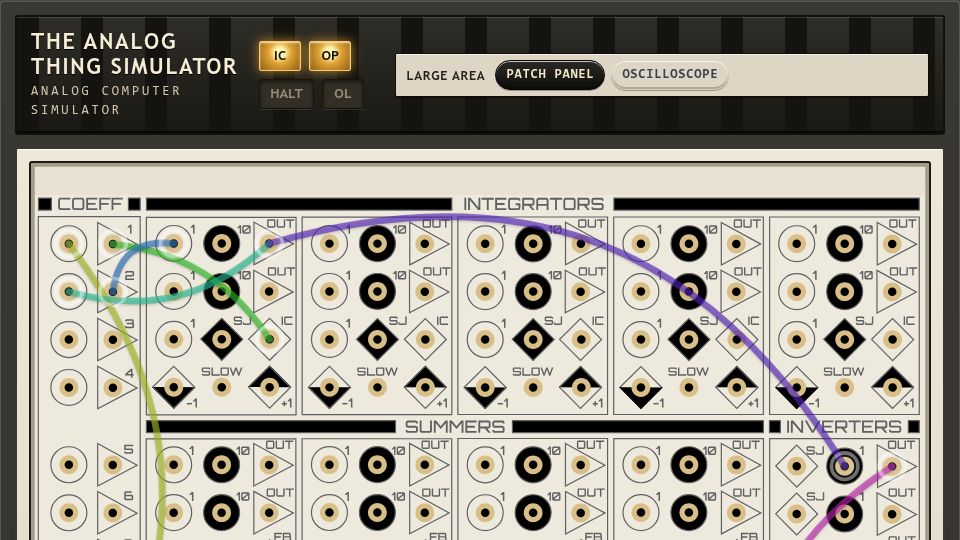Click first integrator's SLOW jack
The image size is (960, 540).
[x=222, y=387]
